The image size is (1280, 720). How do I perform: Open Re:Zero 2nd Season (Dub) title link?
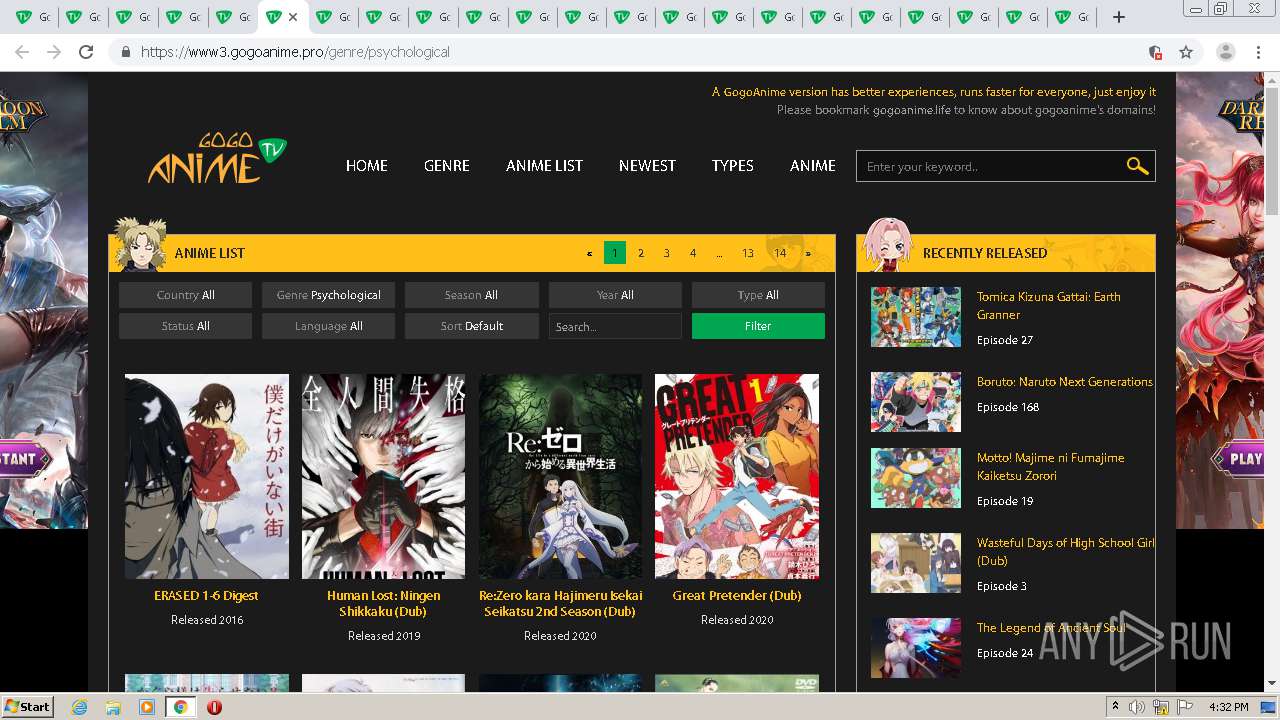pos(560,603)
